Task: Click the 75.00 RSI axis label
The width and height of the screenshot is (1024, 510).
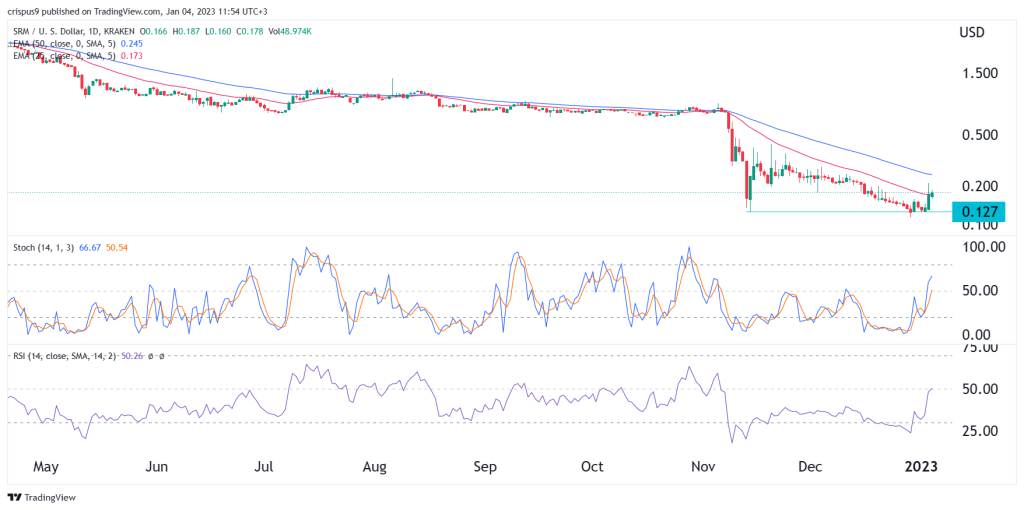Action: click(980, 347)
